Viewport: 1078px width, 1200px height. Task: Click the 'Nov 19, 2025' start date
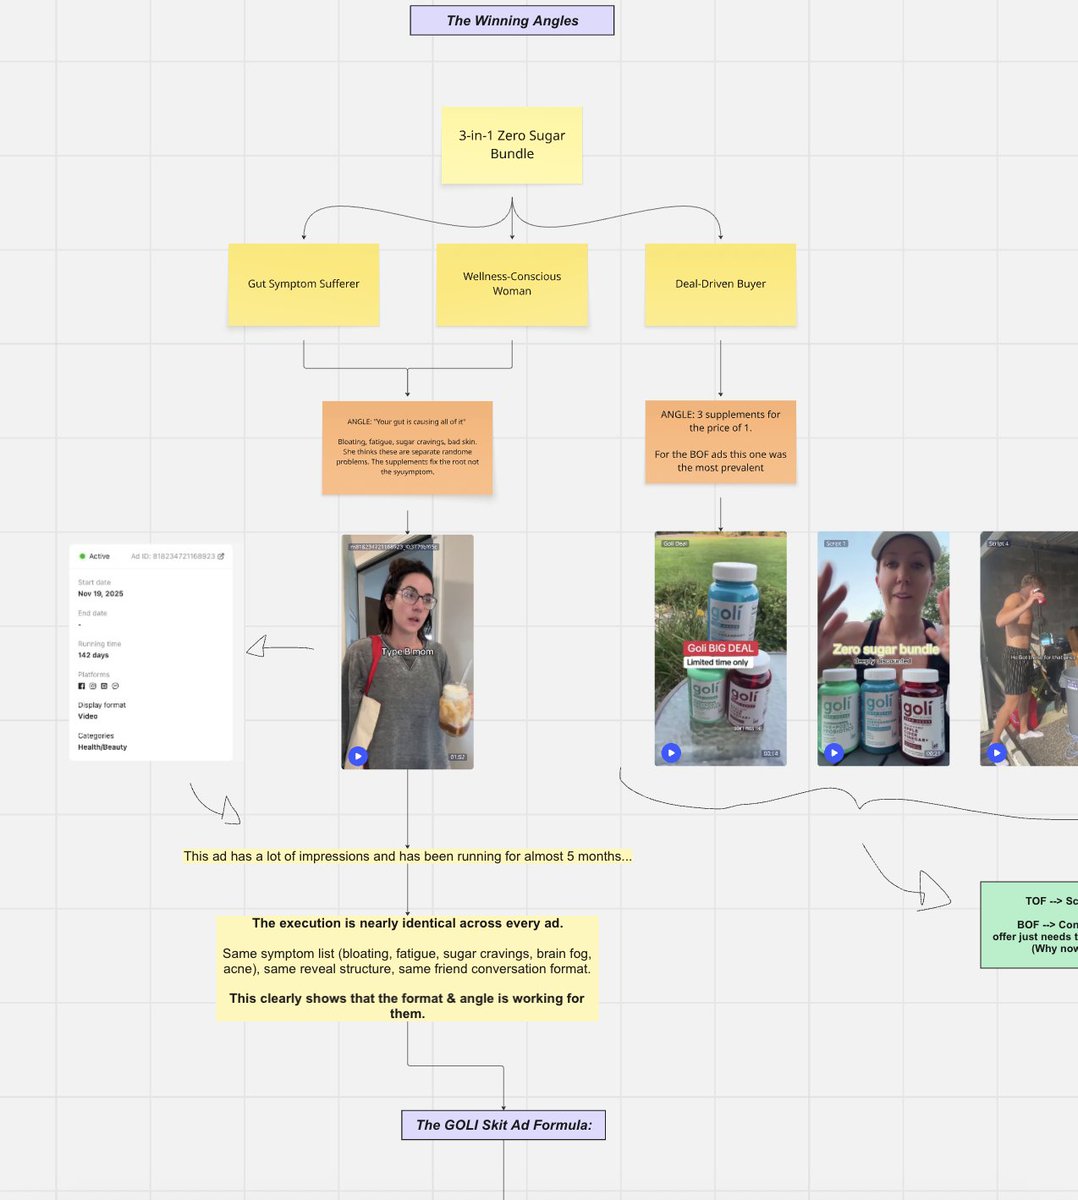101,594
